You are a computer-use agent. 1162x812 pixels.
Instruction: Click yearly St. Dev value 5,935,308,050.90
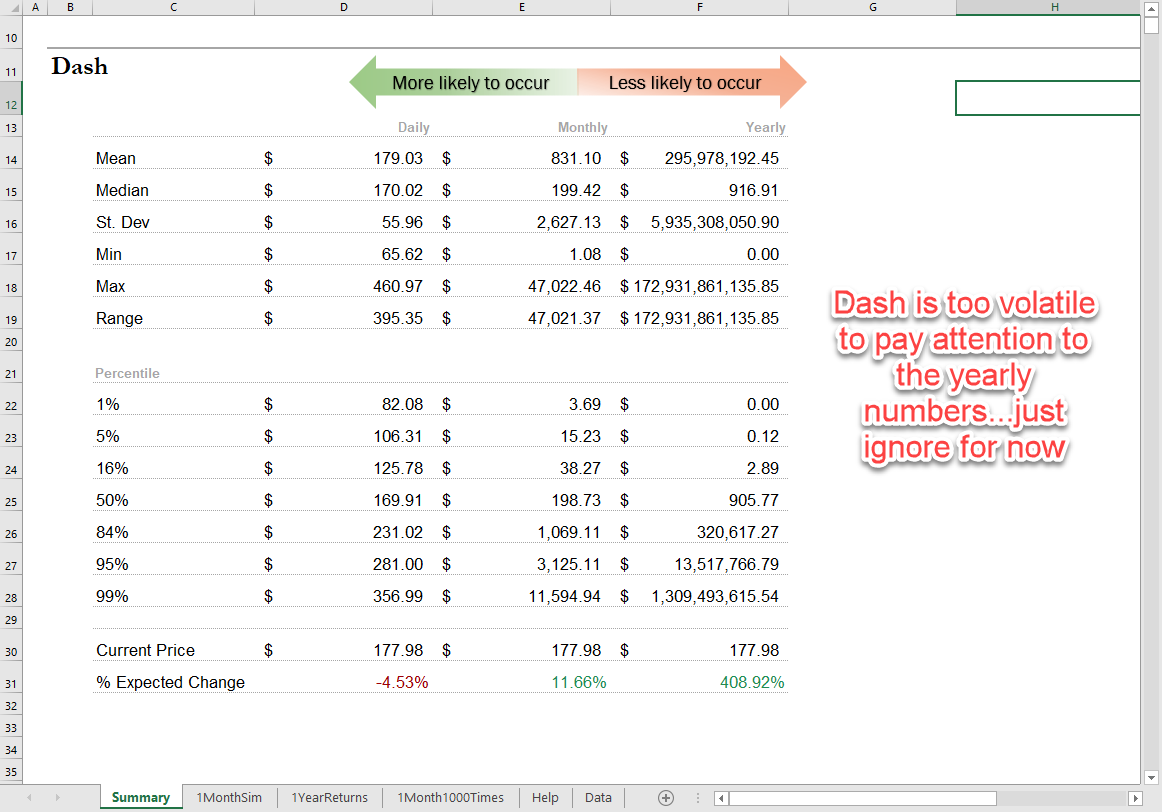pos(715,222)
